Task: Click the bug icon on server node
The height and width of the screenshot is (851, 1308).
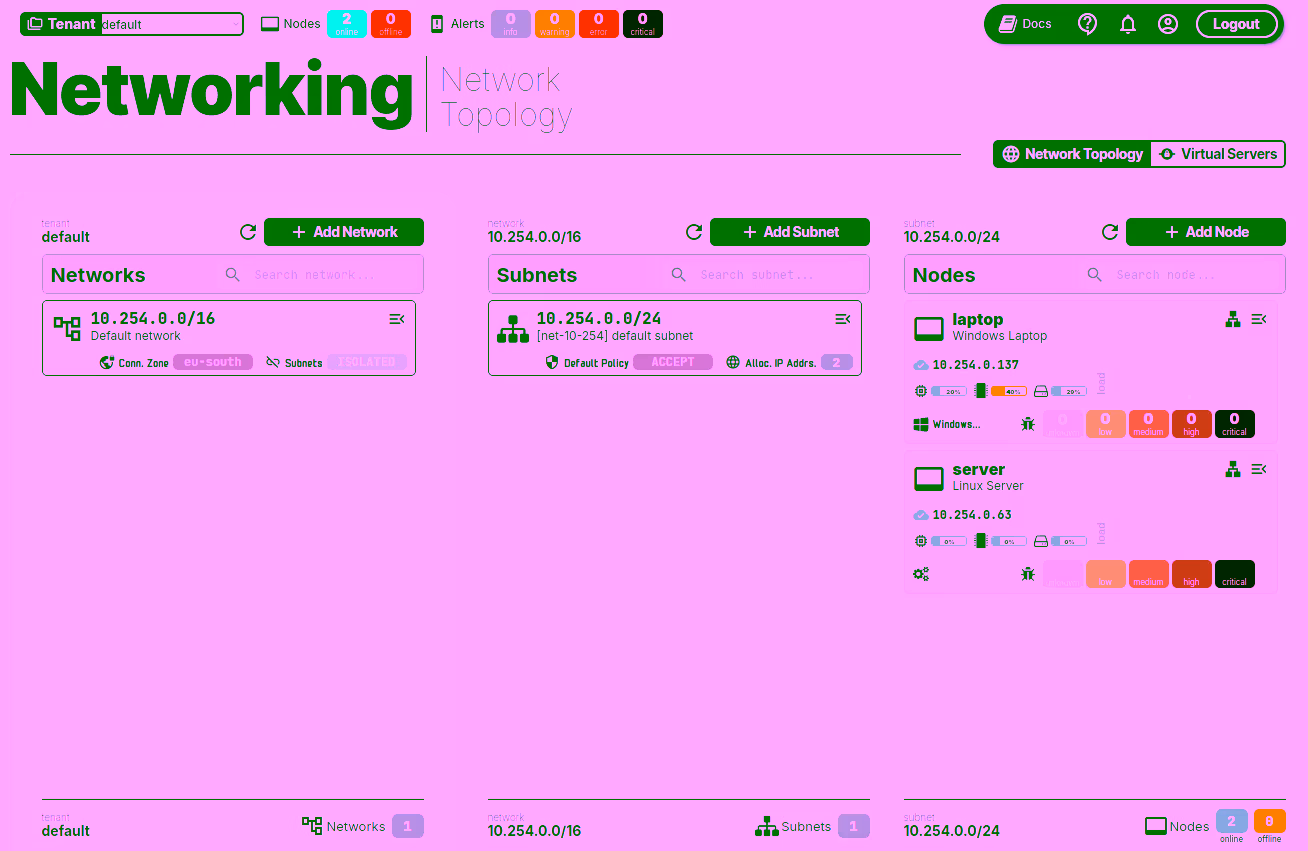Action: [1028, 574]
